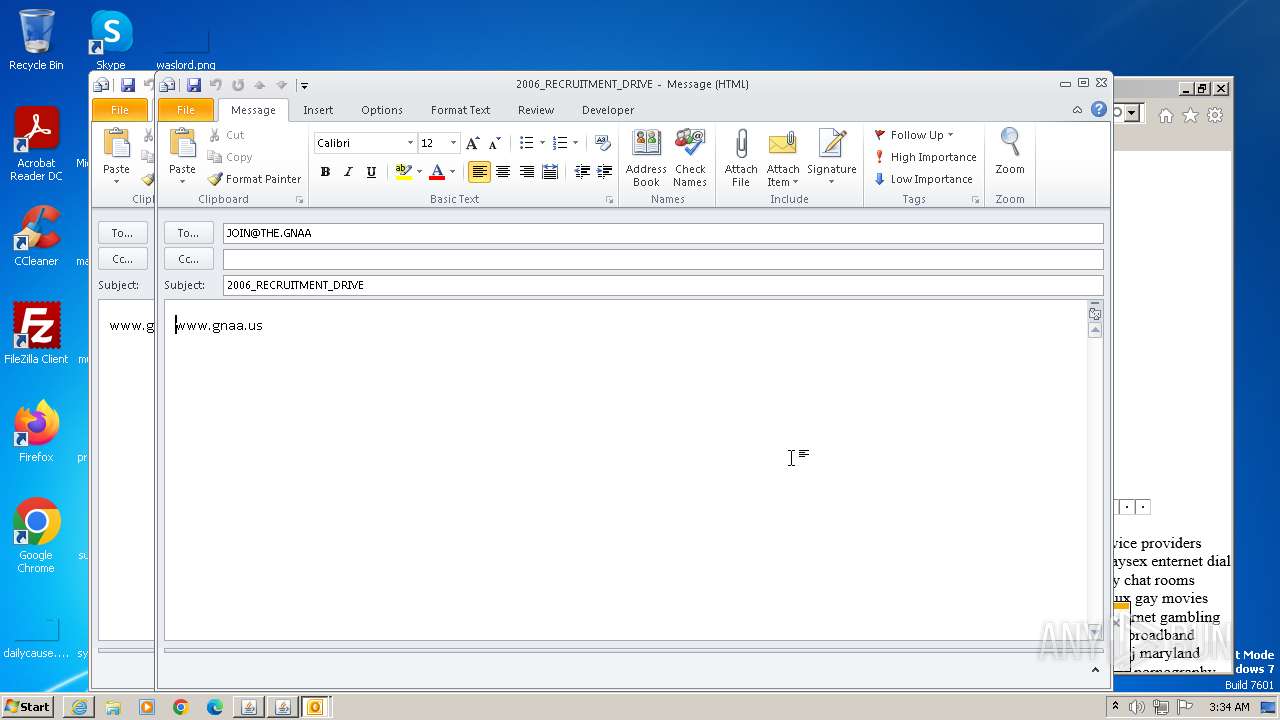Switch to the Insert tab

pos(318,110)
